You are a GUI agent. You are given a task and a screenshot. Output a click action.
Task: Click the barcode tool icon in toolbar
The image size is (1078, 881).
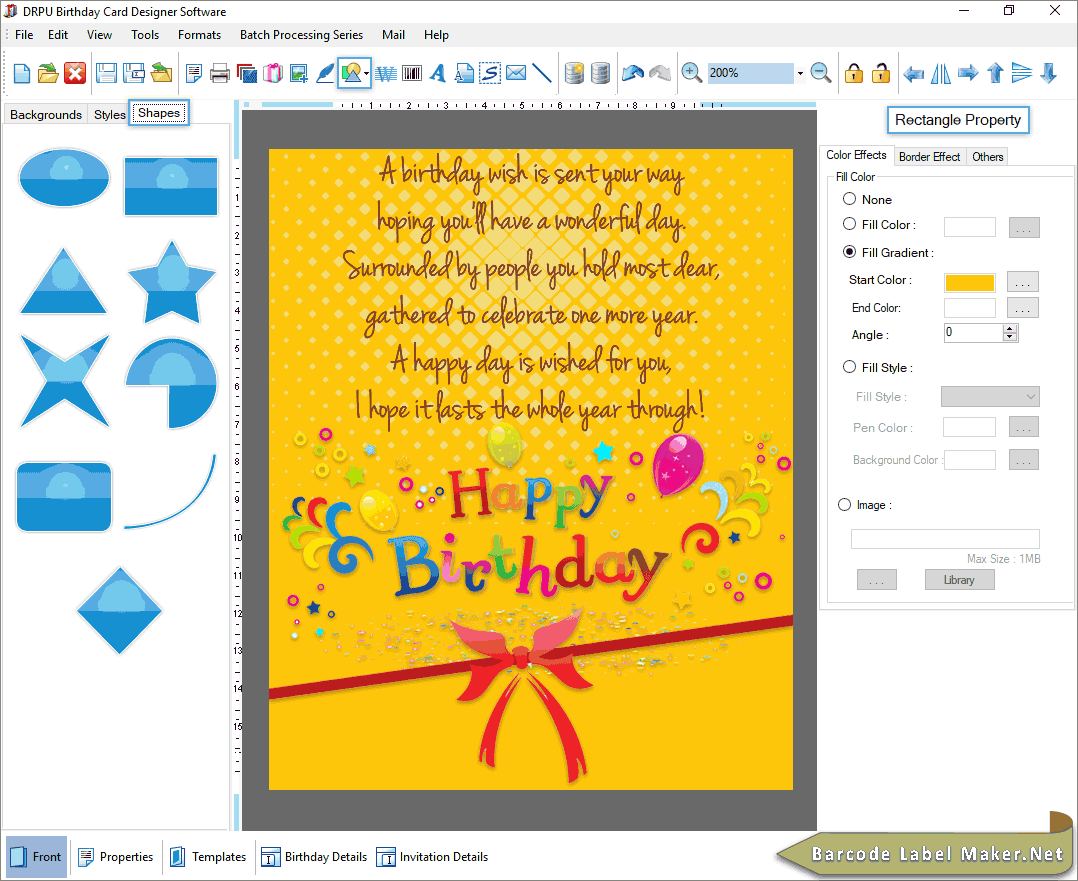(x=411, y=73)
